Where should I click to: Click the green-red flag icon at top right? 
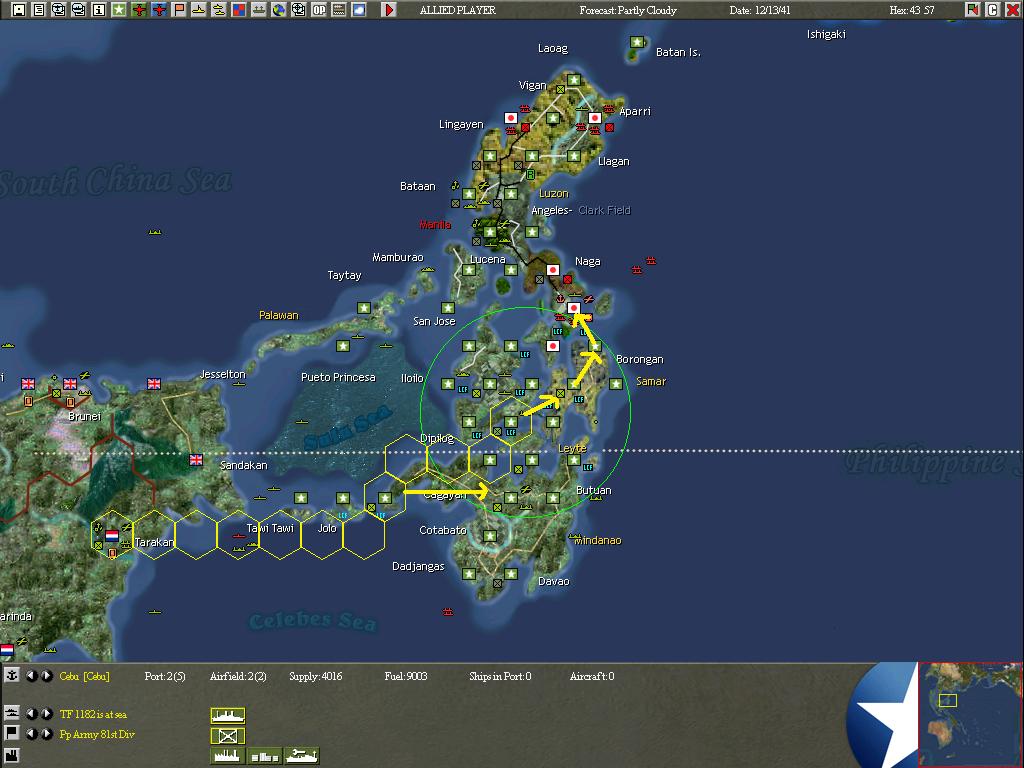point(972,10)
